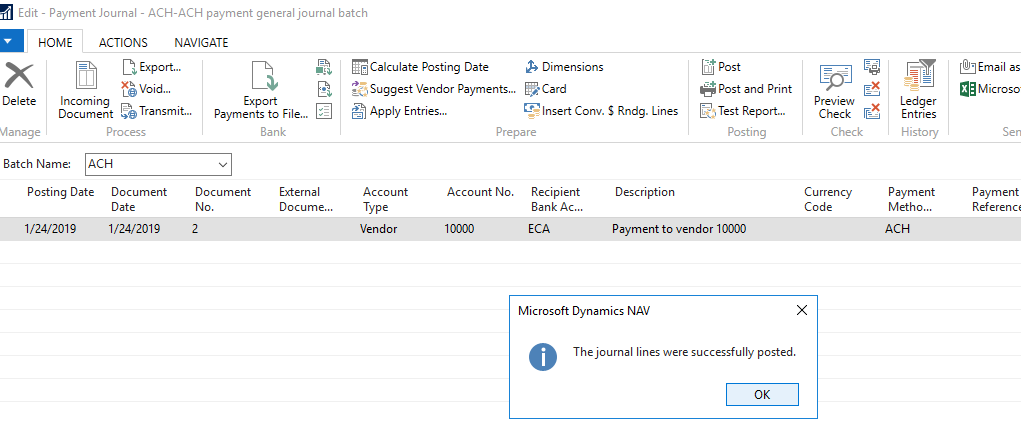Screen dimensions: 1021x424
Task: Select Account No. cell 10000
Action: click(460, 229)
